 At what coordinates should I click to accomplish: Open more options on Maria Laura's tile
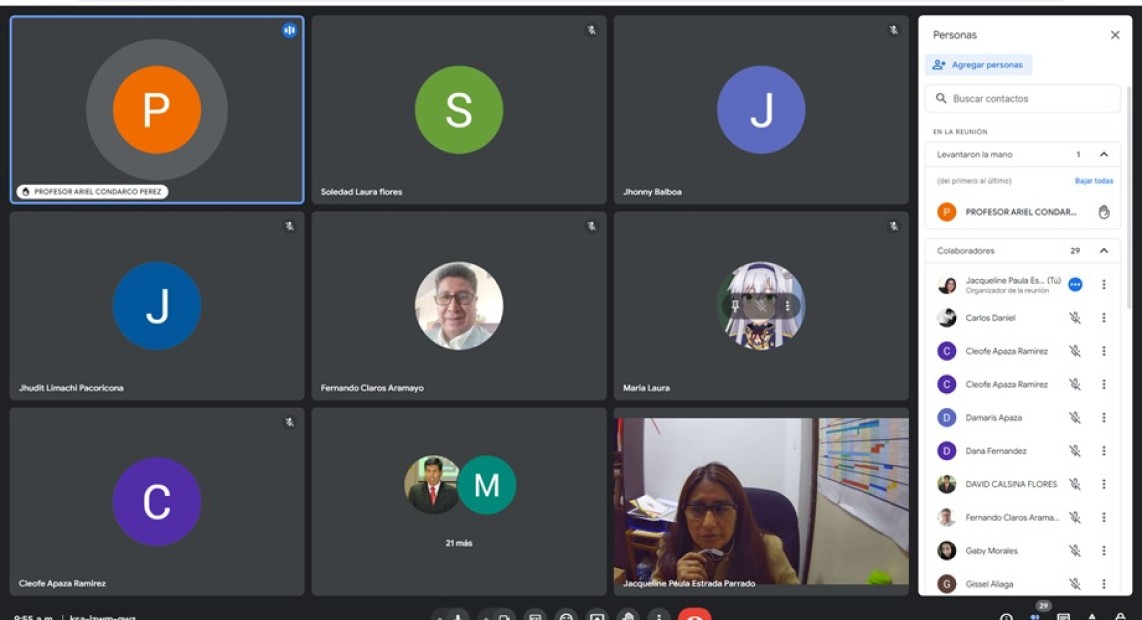point(787,306)
